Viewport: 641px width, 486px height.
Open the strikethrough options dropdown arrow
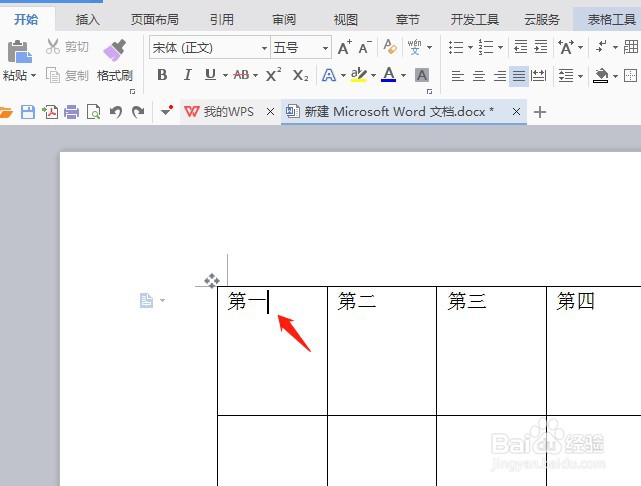point(256,76)
